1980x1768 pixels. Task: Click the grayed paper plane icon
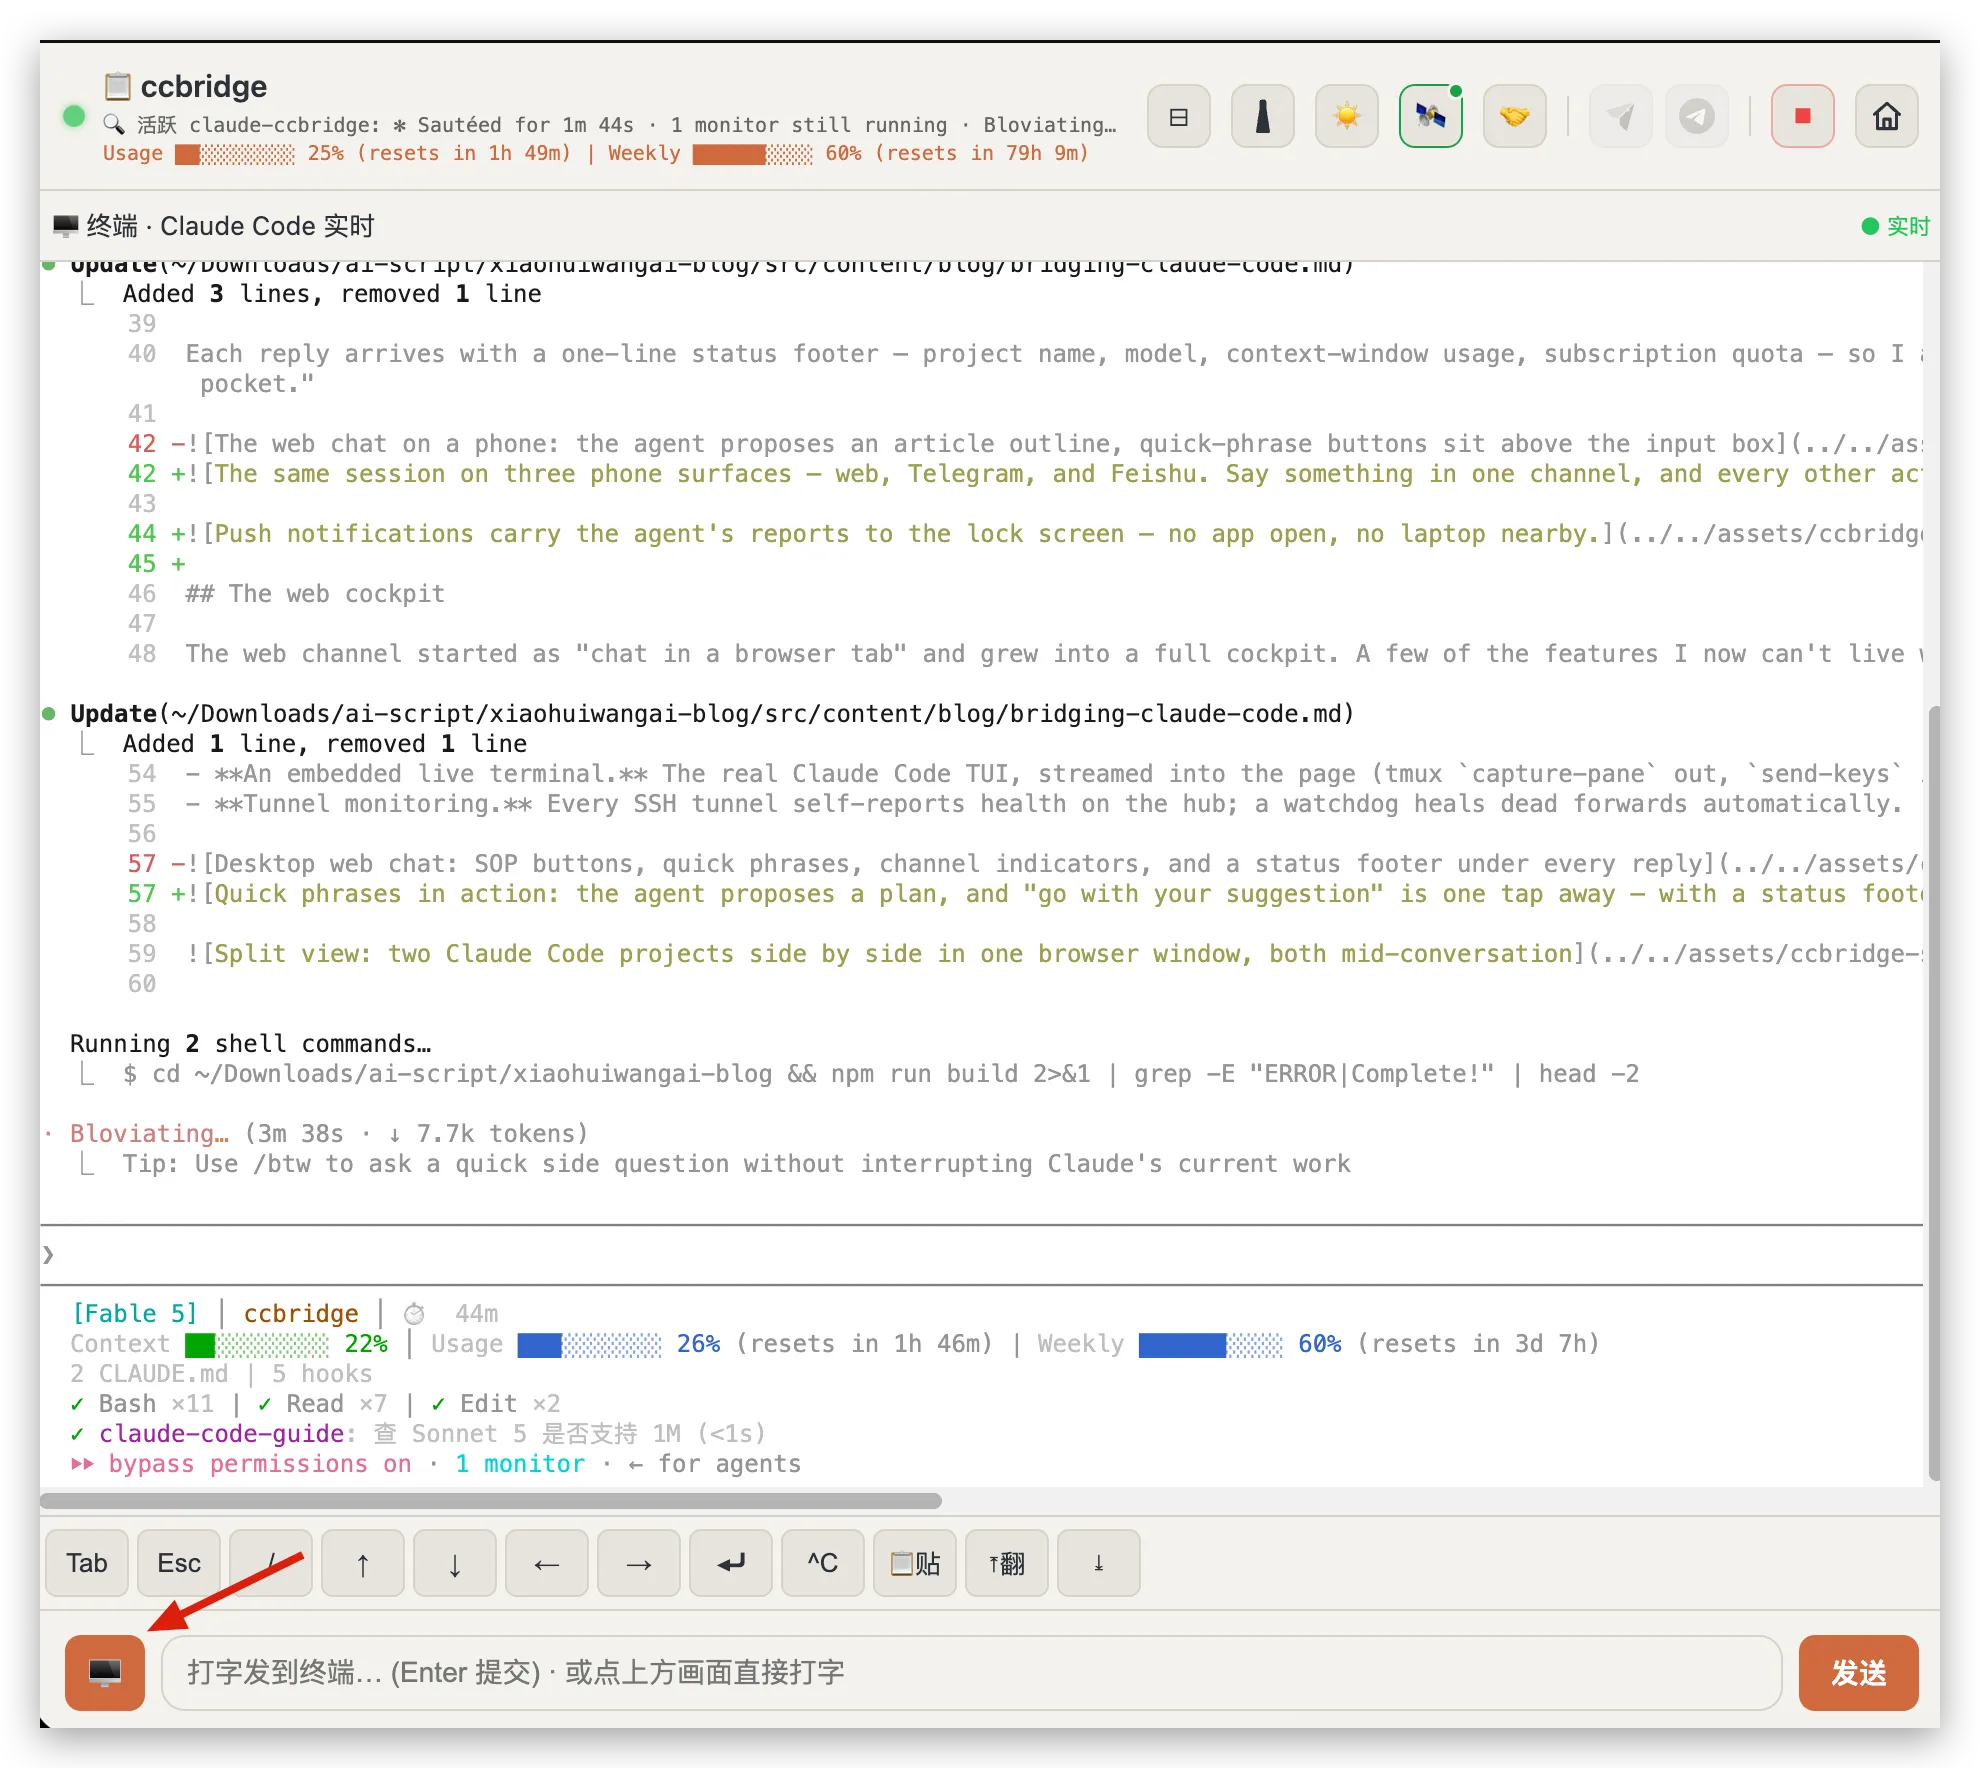click(x=1621, y=117)
